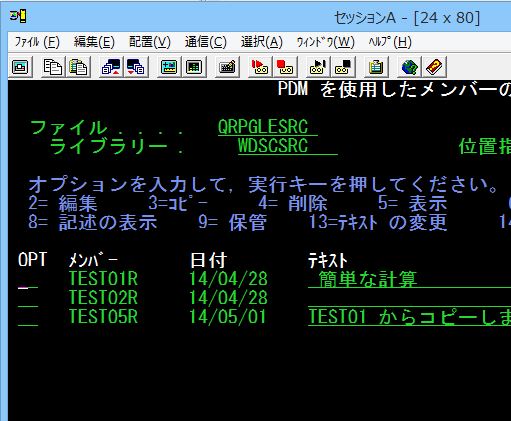Click the Stop Macro Recording icon

[x=285, y=67]
